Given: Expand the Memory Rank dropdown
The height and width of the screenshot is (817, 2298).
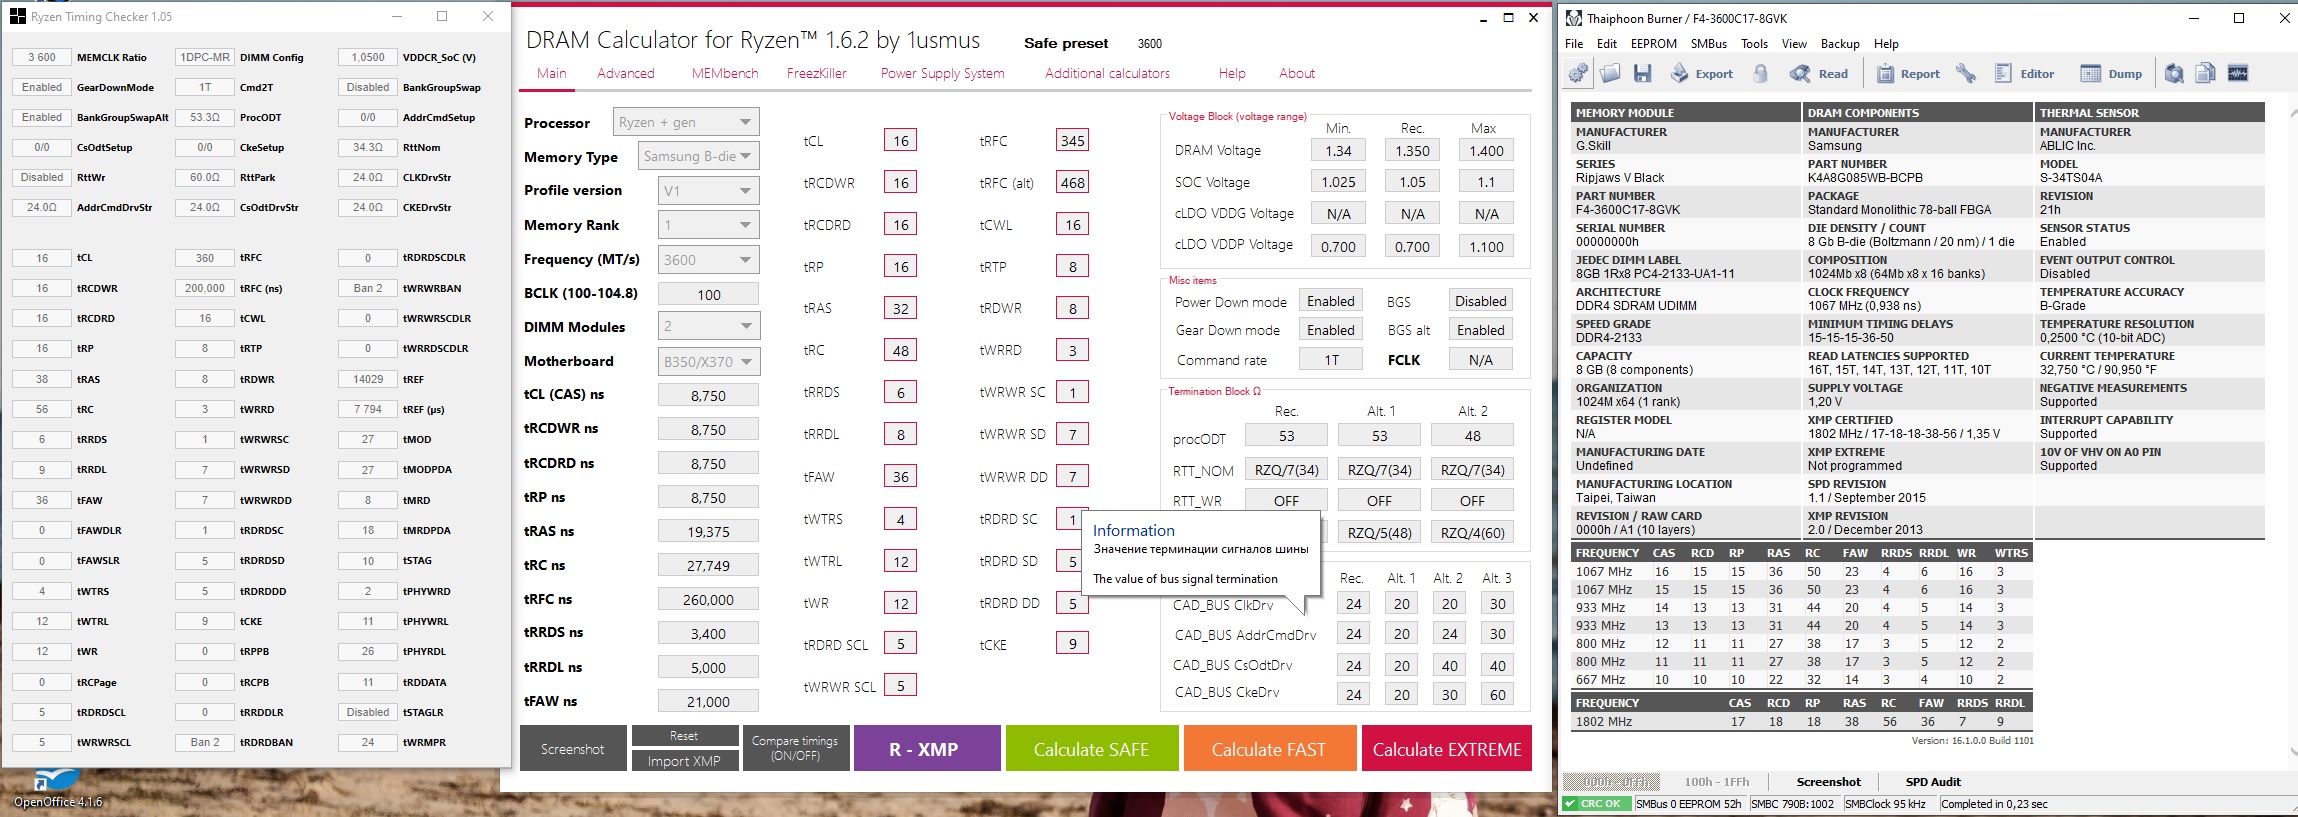Looking at the screenshot, I should click(708, 225).
